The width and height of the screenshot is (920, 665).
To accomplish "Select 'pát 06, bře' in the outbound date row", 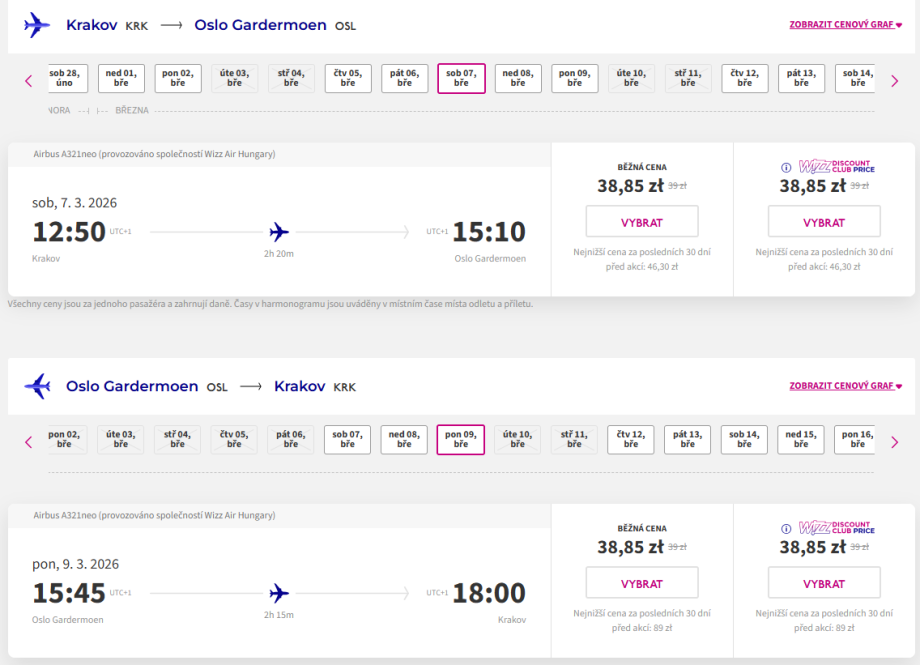I will coord(404,78).
